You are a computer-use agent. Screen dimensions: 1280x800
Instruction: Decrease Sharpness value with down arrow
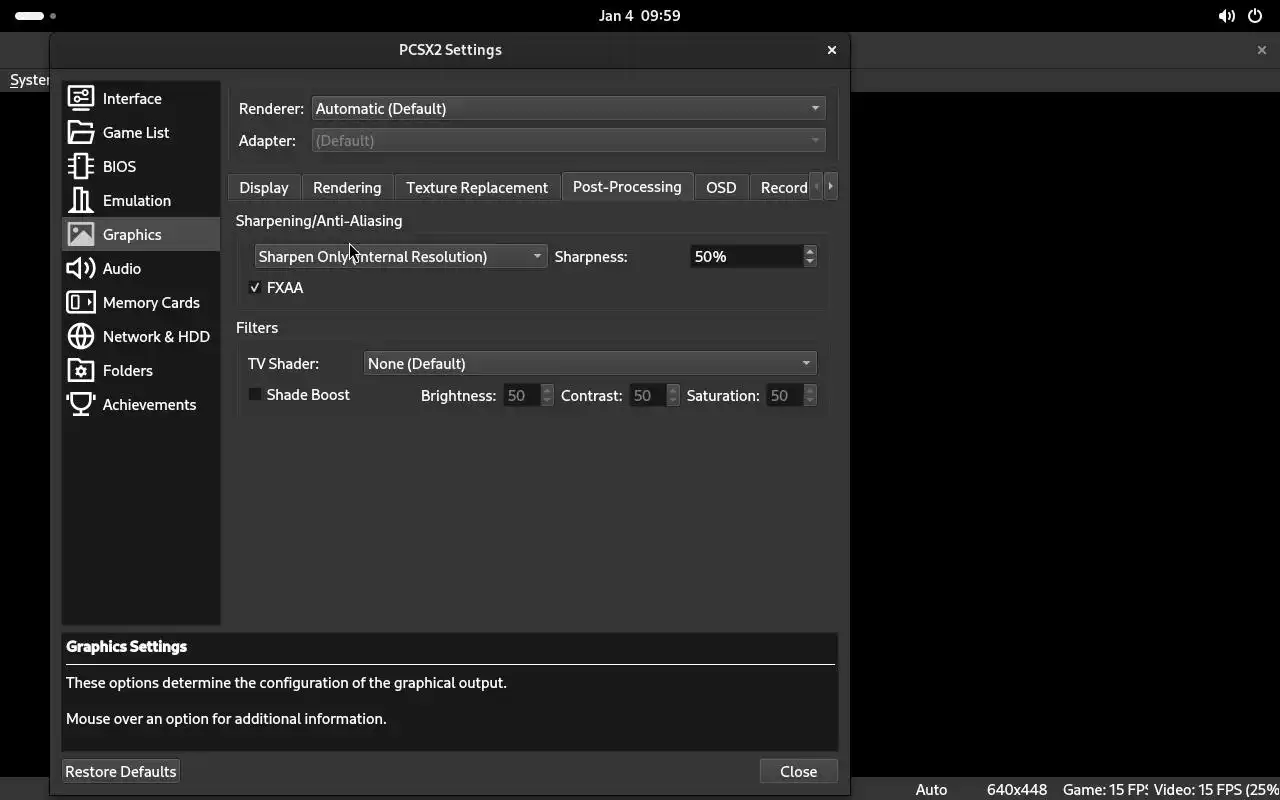pyautogui.click(x=810, y=262)
